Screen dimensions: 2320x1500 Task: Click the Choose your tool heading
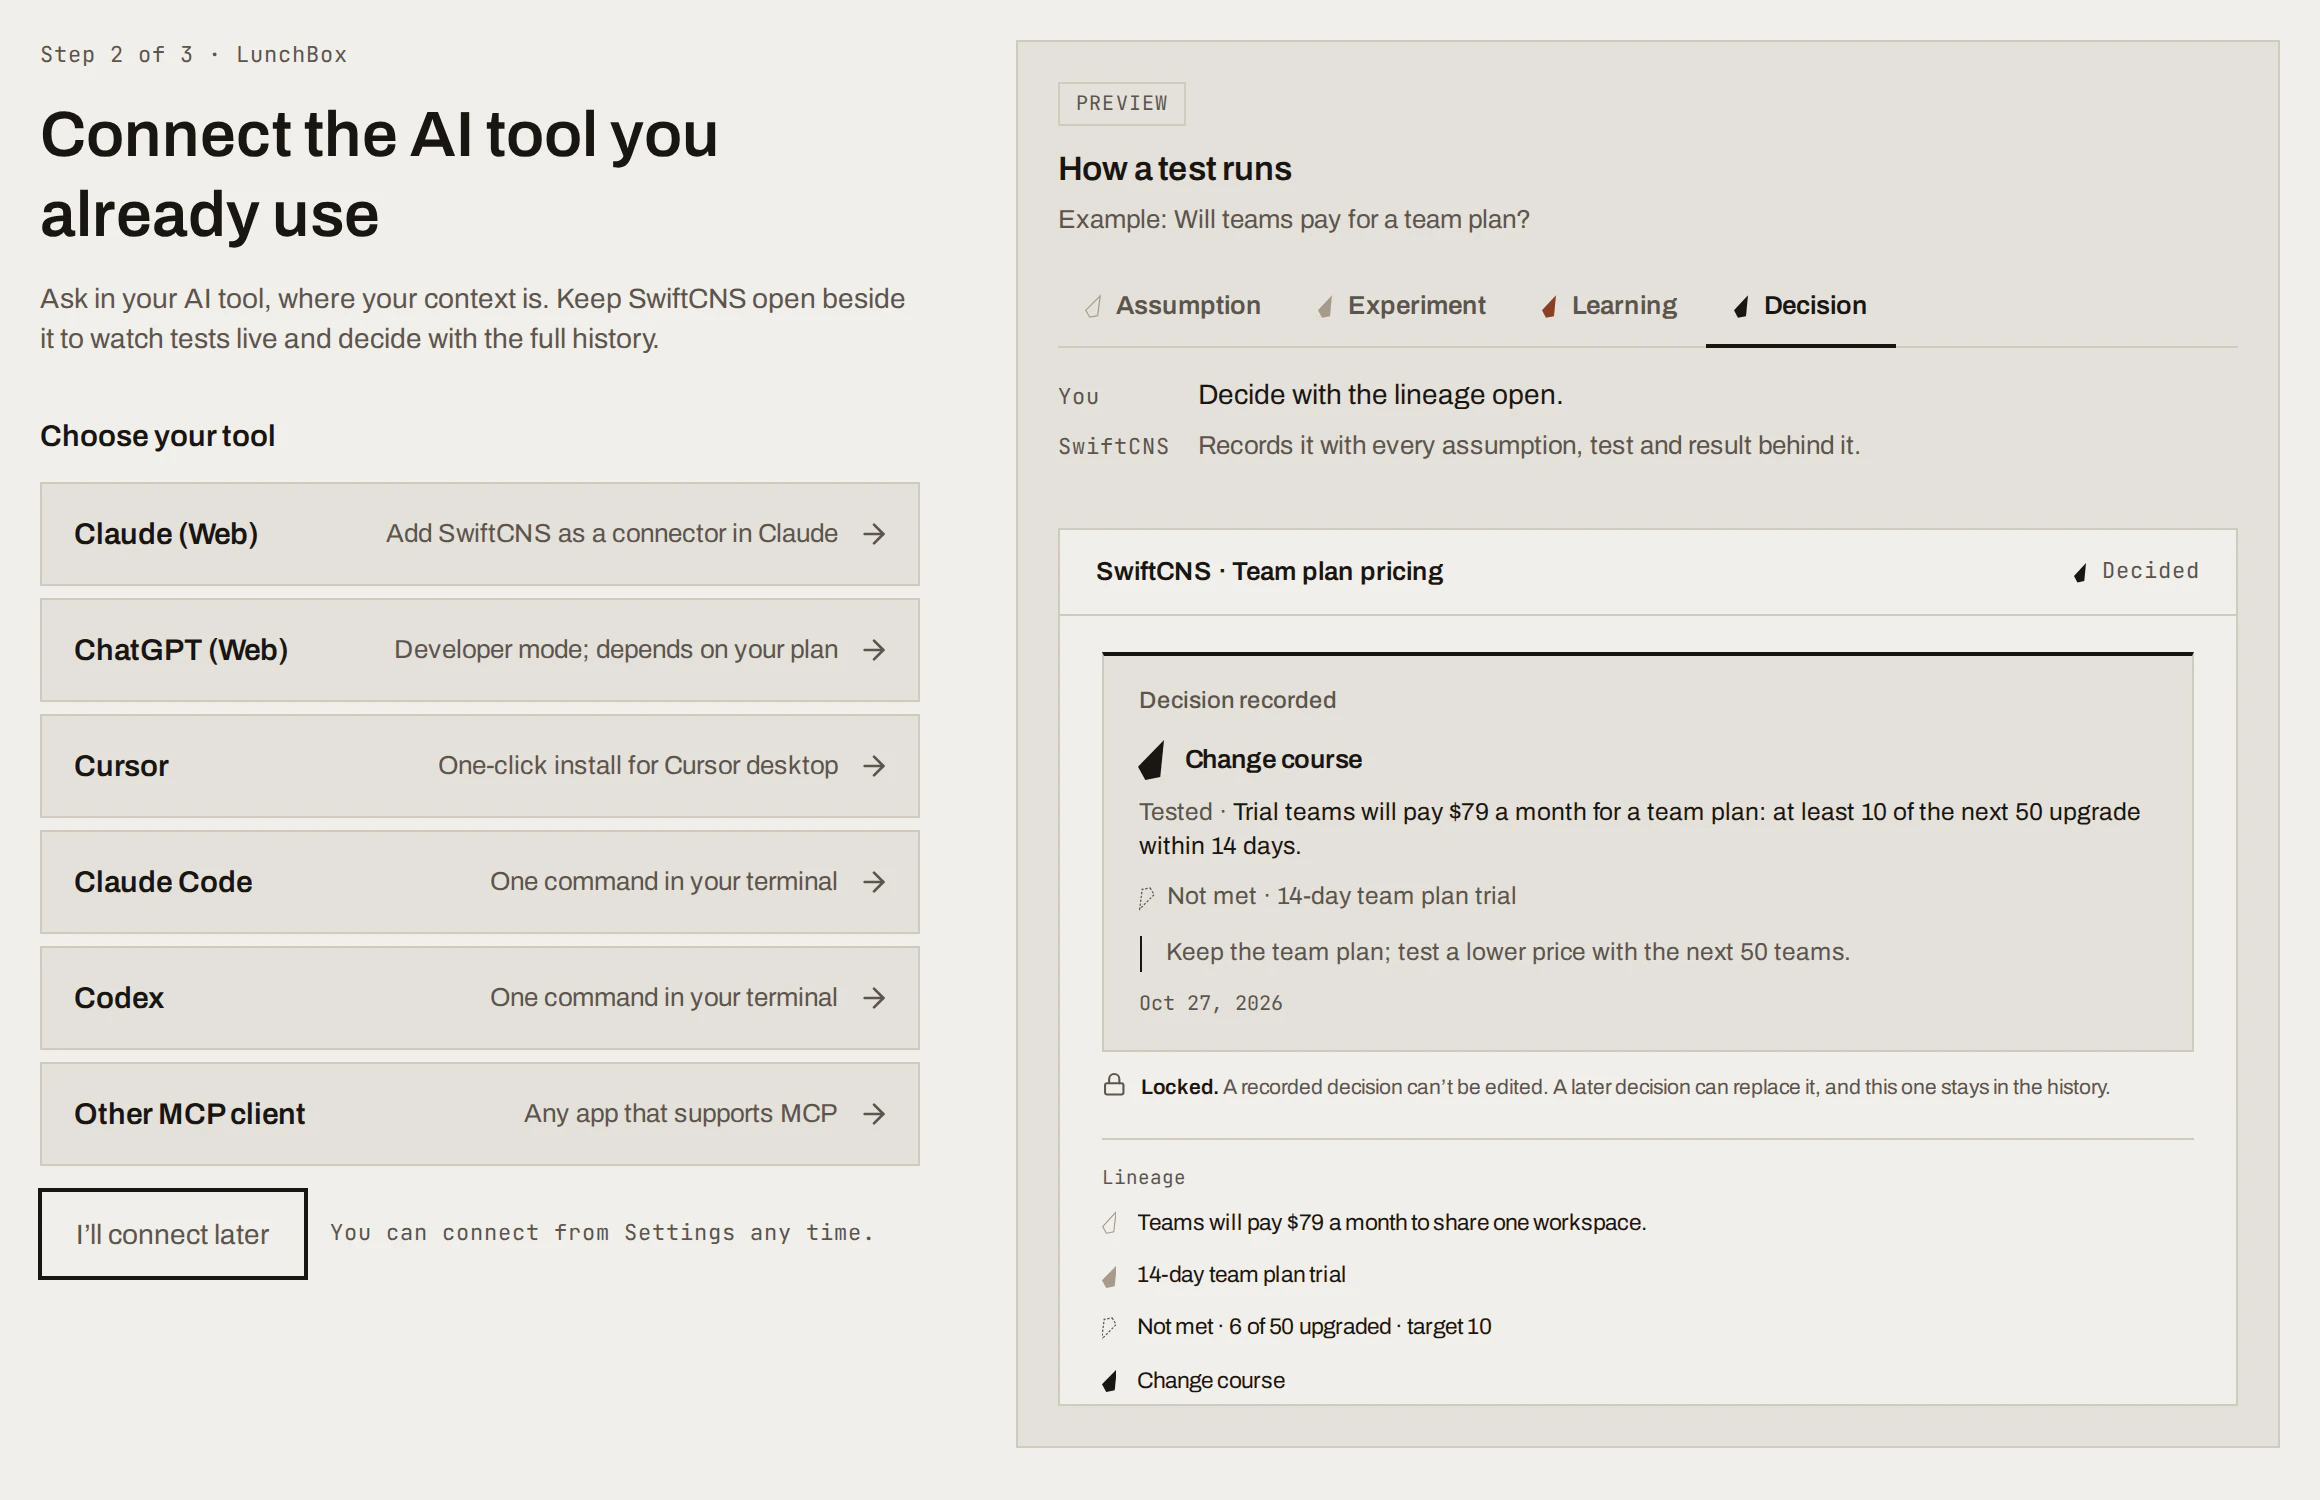[x=157, y=436]
